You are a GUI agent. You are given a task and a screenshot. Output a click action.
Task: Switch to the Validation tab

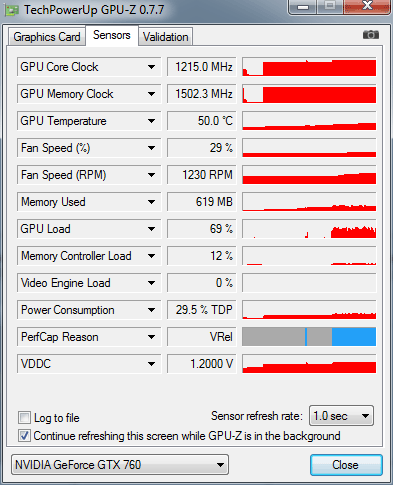click(x=165, y=37)
